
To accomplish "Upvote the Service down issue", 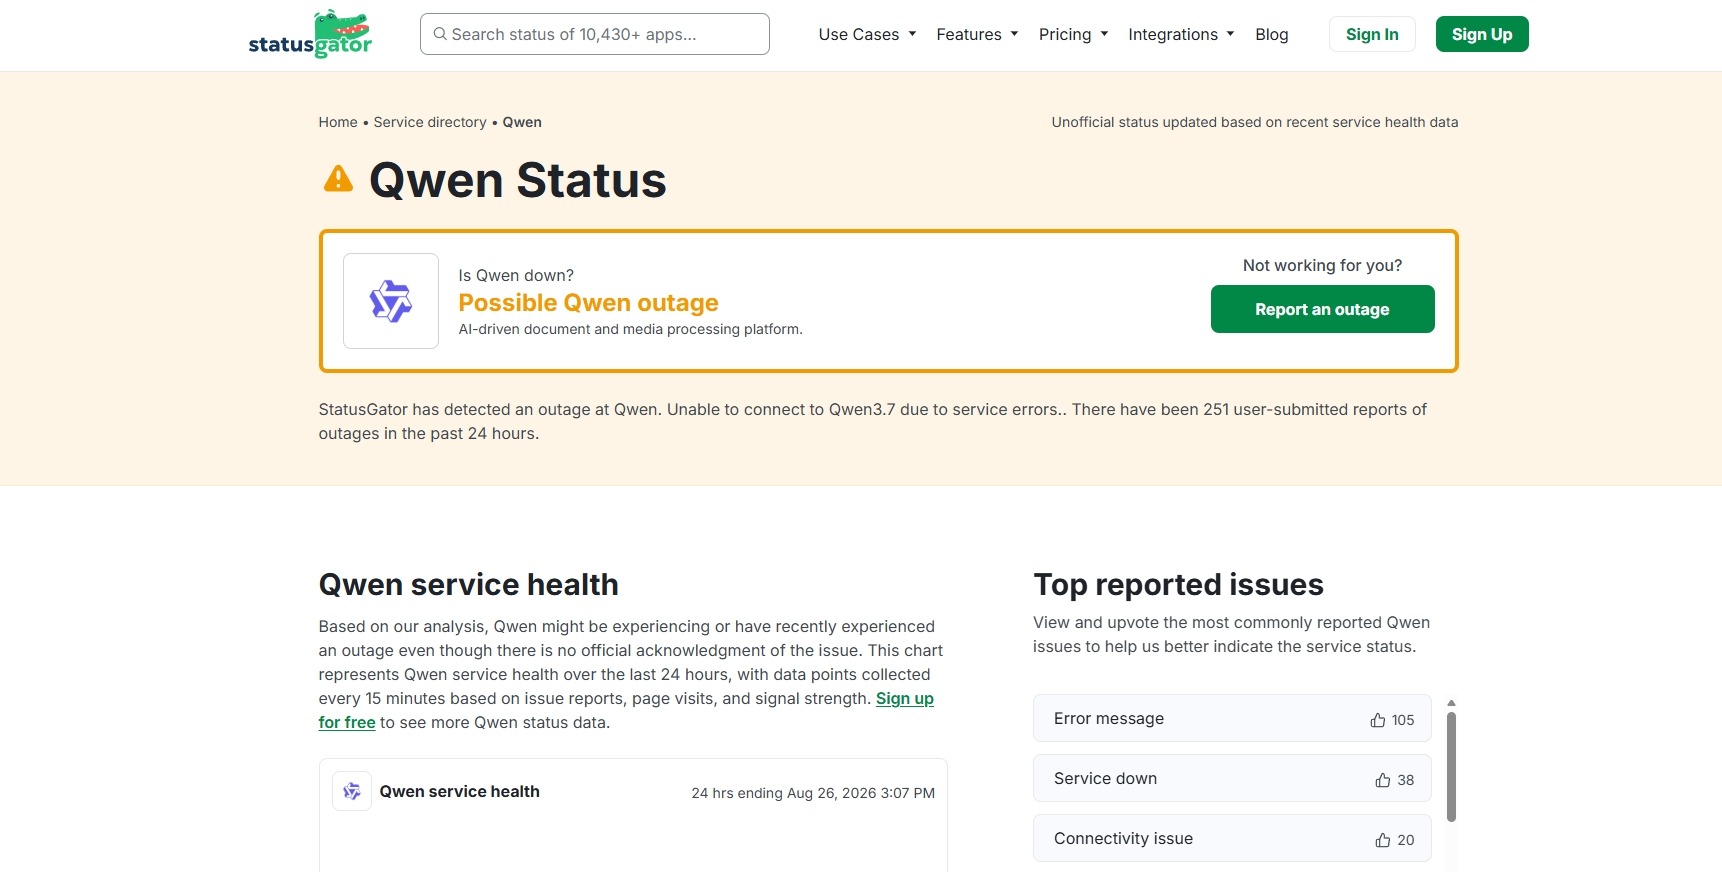I will coord(1383,780).
